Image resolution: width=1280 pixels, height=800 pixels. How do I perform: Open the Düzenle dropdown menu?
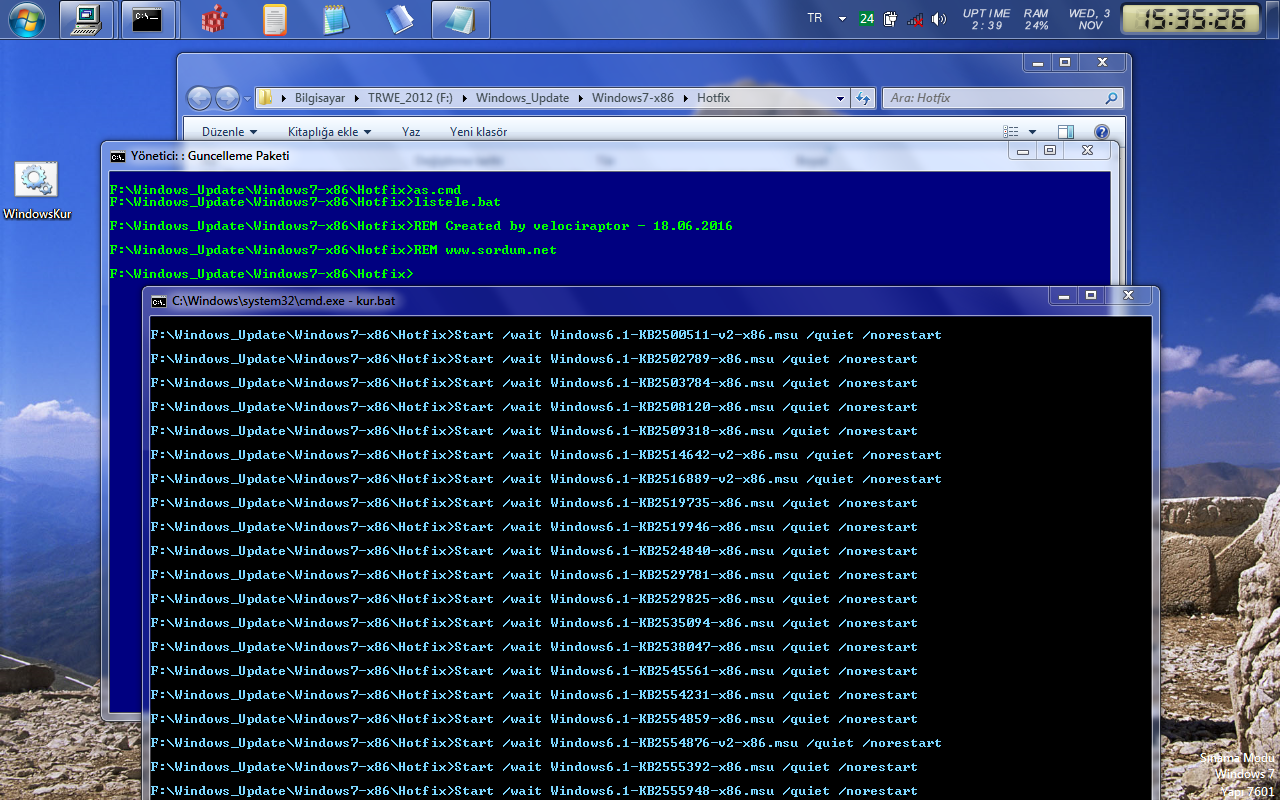pos(229,132)
